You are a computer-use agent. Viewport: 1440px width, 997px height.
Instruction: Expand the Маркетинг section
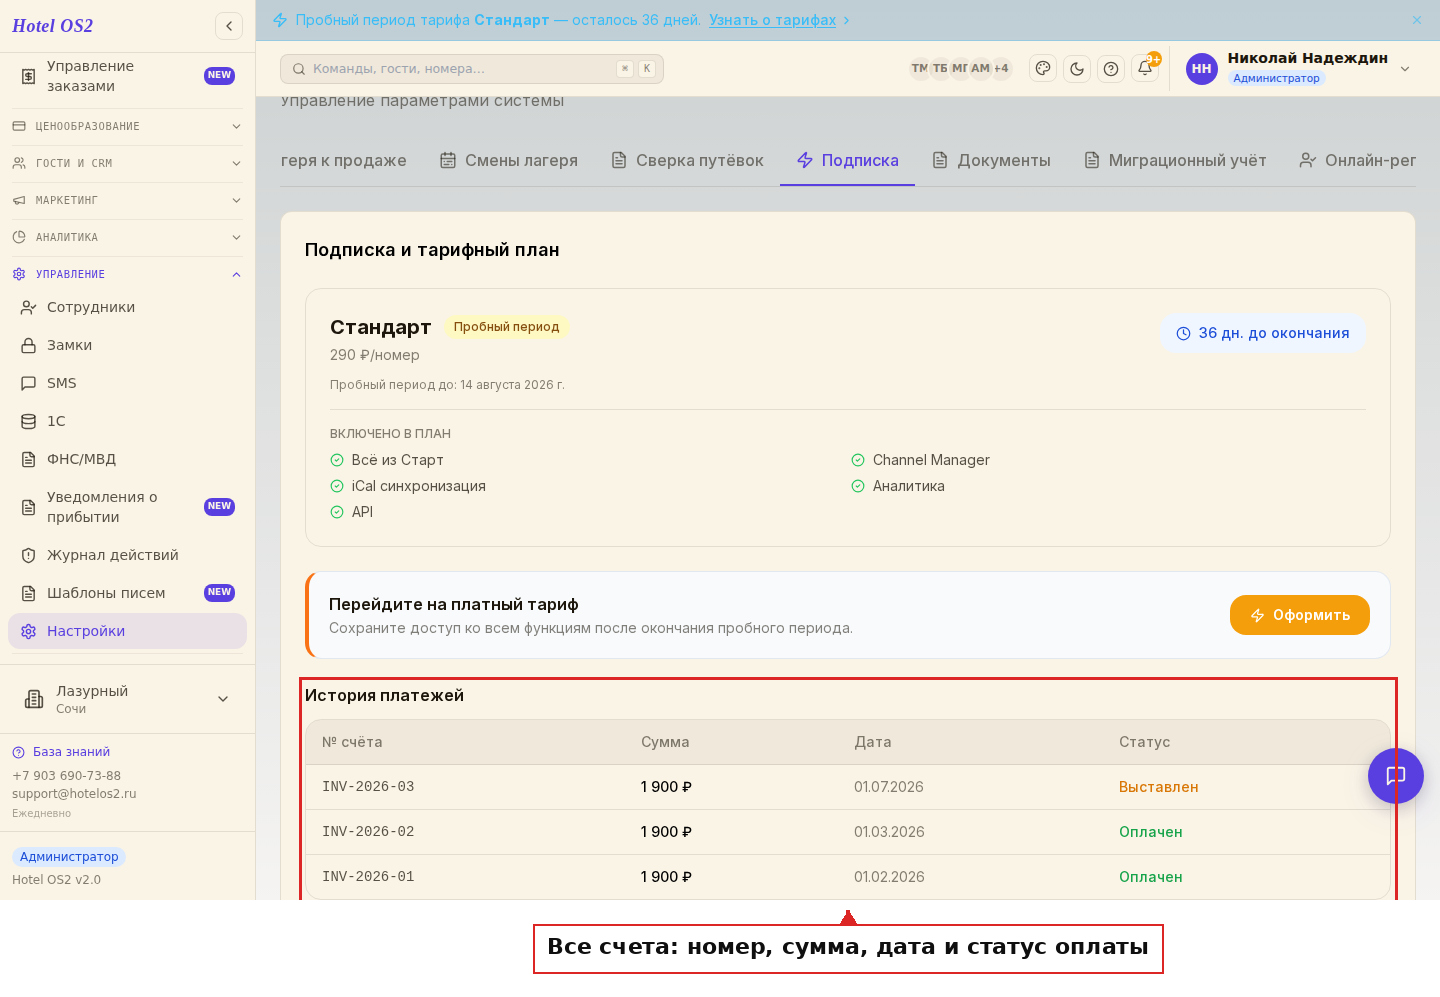(127, 200)
